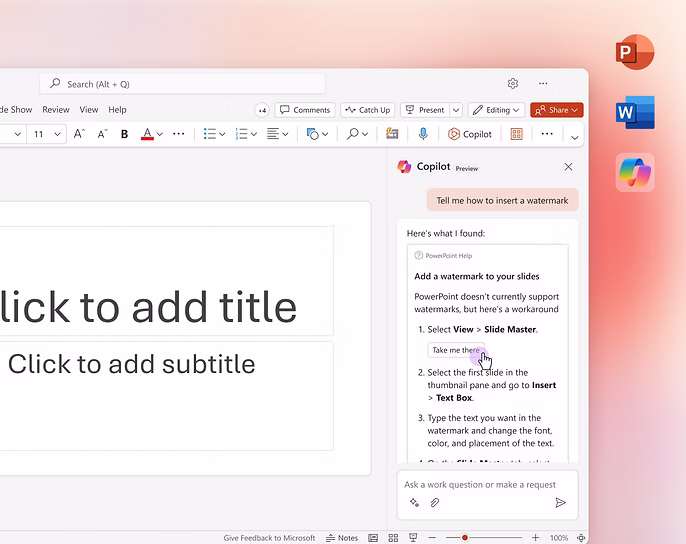Open the Slide Show tab
686x544 pixels.
16,109
